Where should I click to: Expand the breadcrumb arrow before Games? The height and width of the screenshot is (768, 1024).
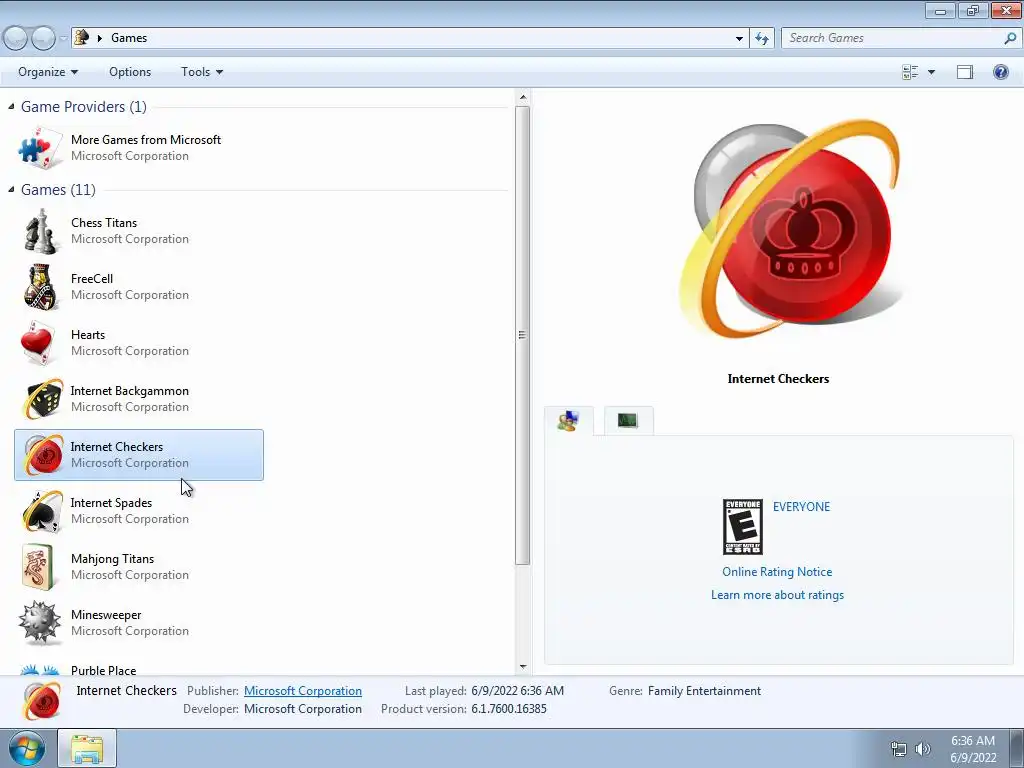coord(100,38)
